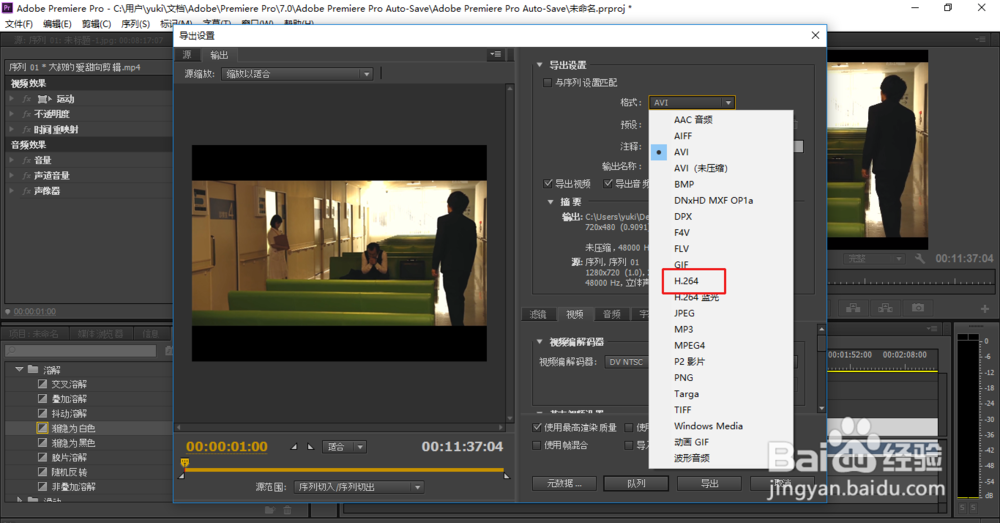Click the 队列 button
Image resolution: width=1000 pixels, height=523 pixels.
point(636,483)
